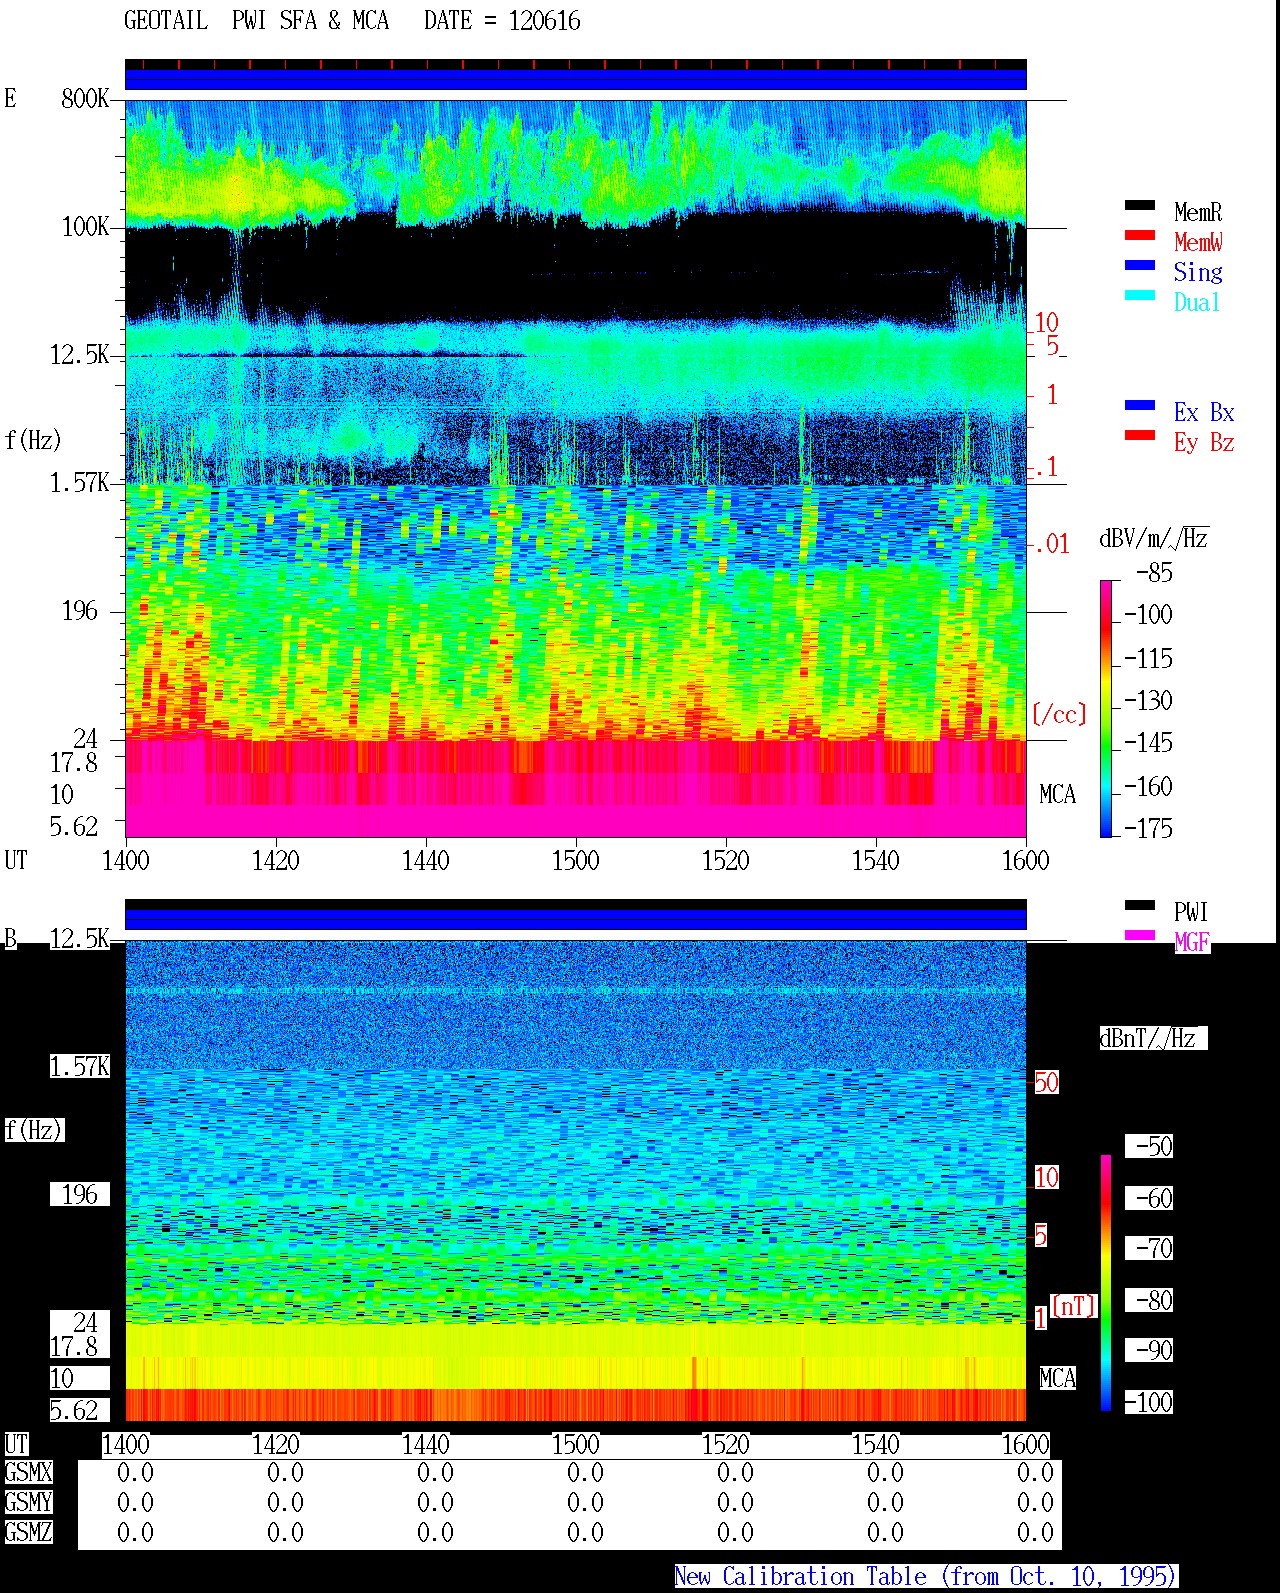This screenshot has height=1593, width=1280.
Task: Click the DATE = 120616 label
Action: coord(502,21)
